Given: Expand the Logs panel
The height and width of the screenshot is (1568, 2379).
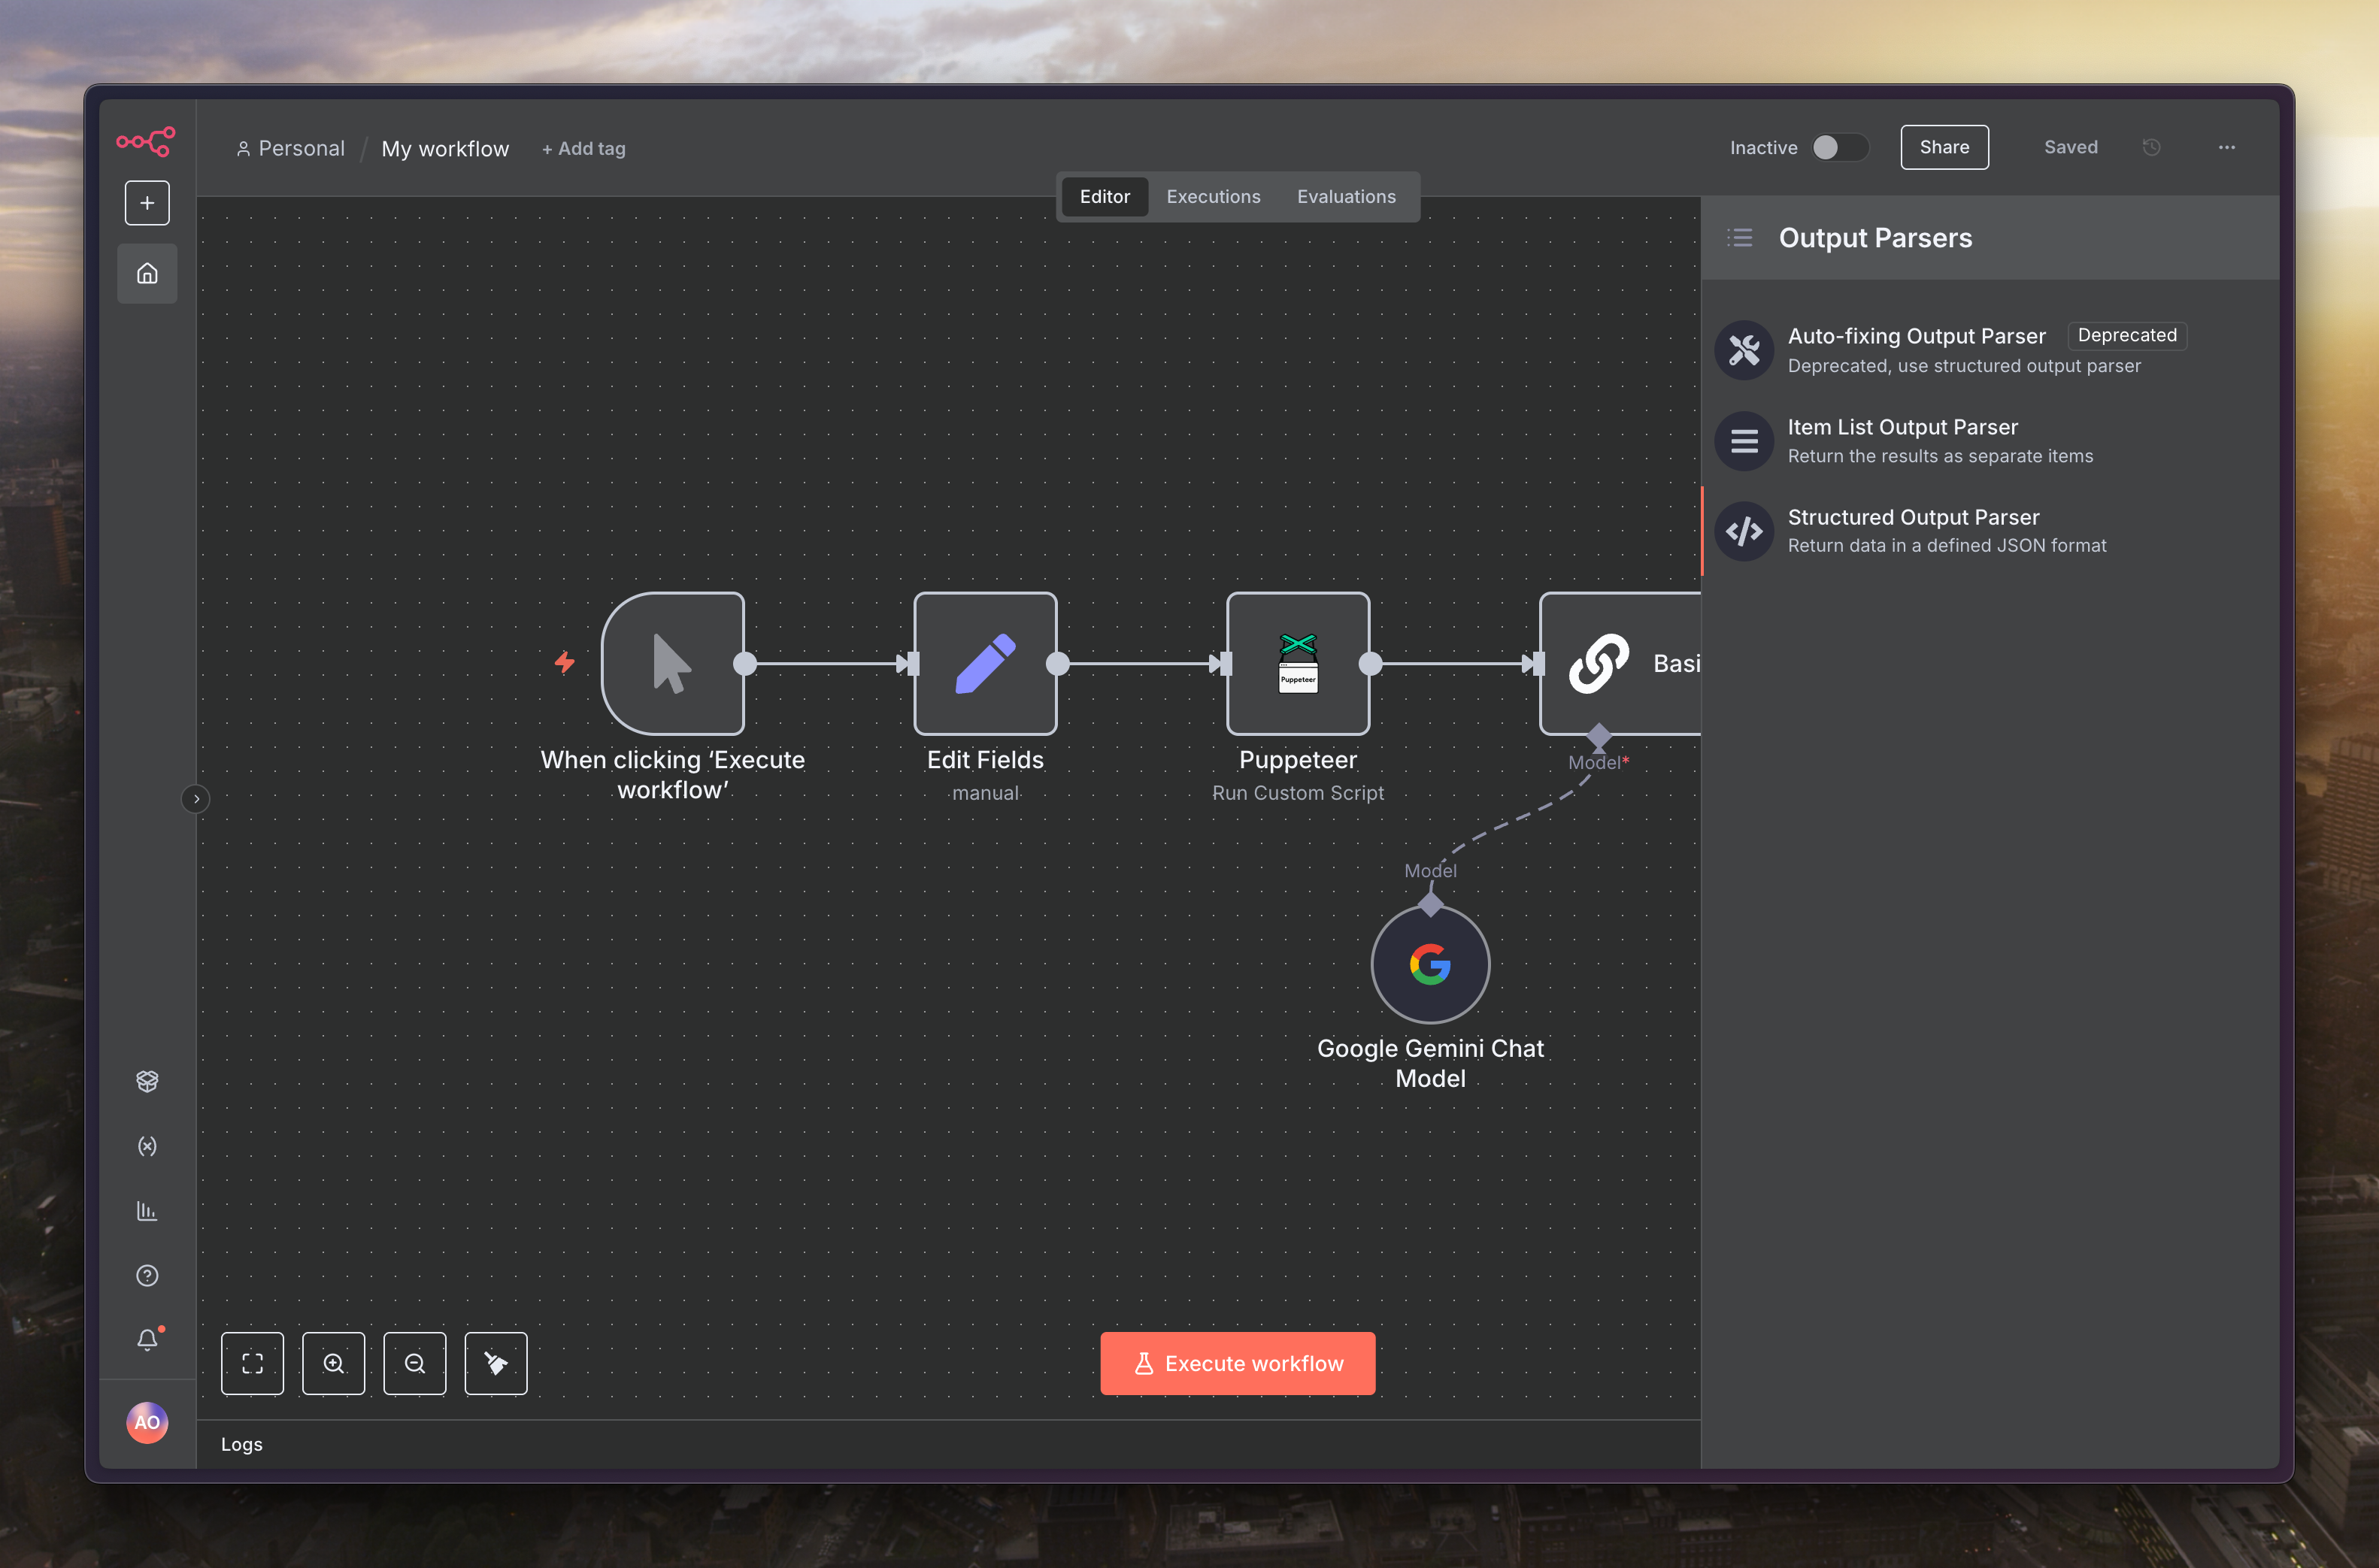Looking at the screenshot, I should coord(242,1444).
